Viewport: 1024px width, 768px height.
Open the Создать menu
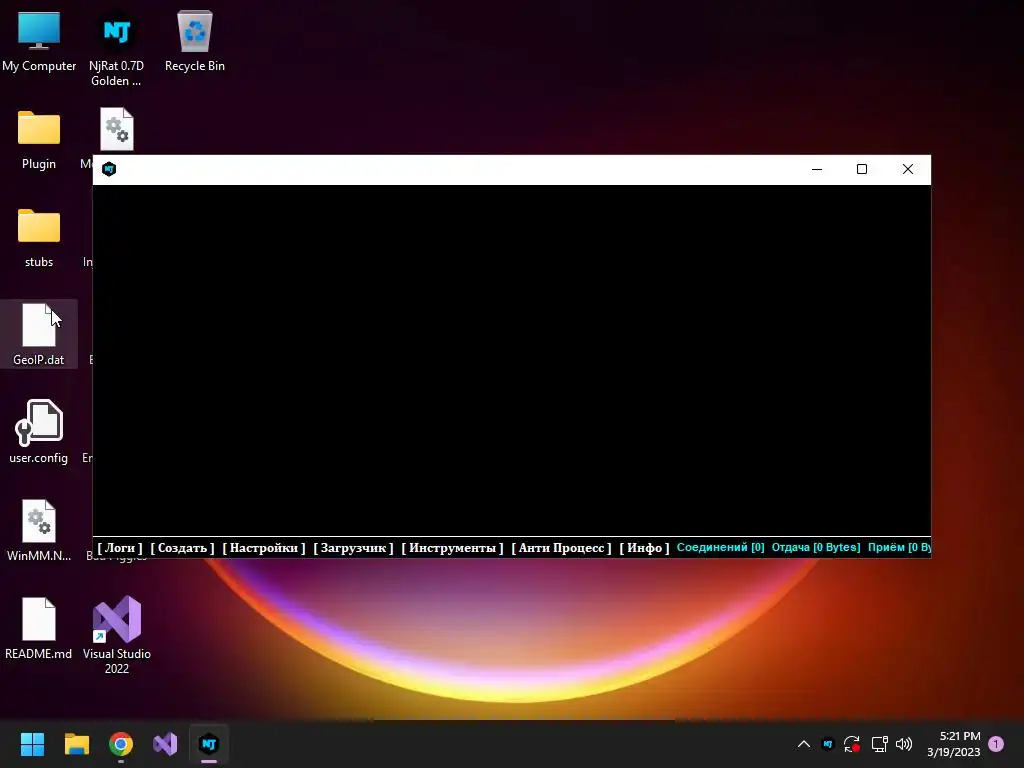click(182, 548)
